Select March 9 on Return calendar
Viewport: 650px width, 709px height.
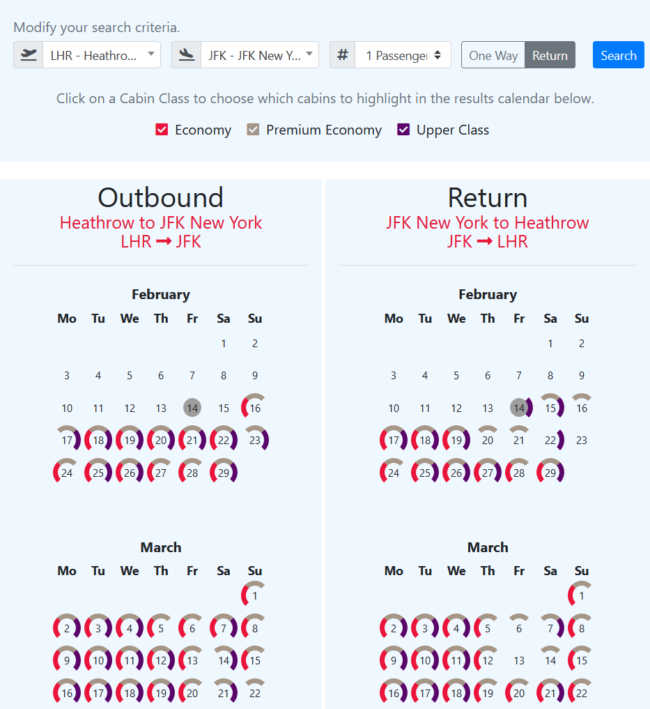[x=394, y=661]
